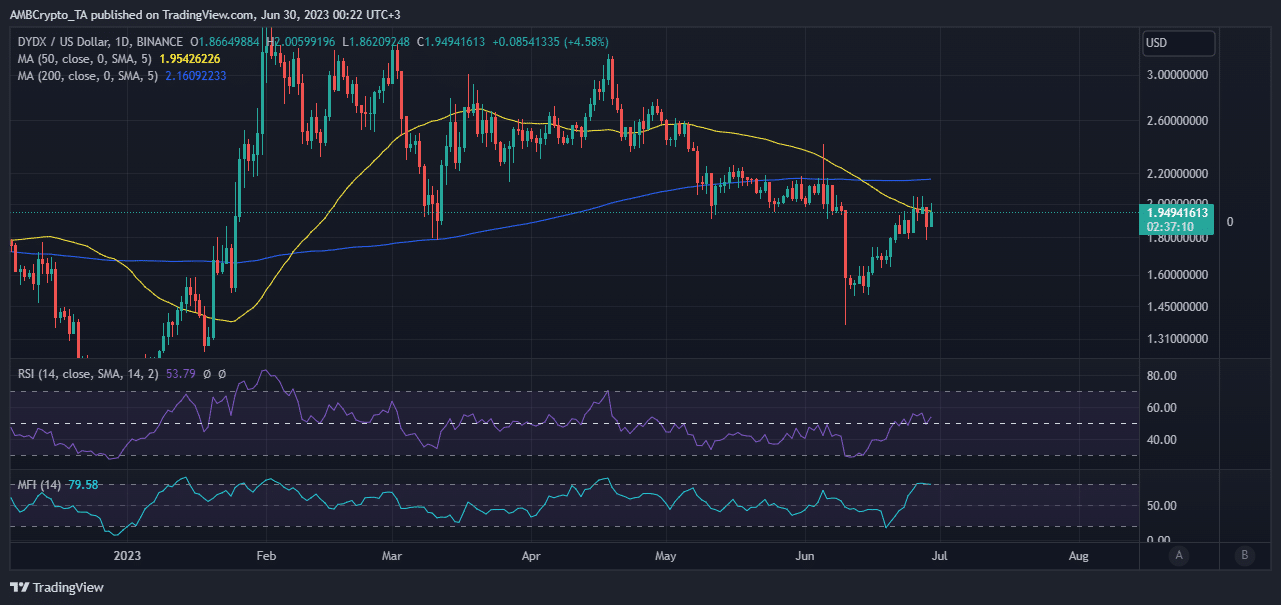The width and height of the screenshot is (1281, 605).
Task: Click the 2023 label on the time axis
Action: pos(129,555)
